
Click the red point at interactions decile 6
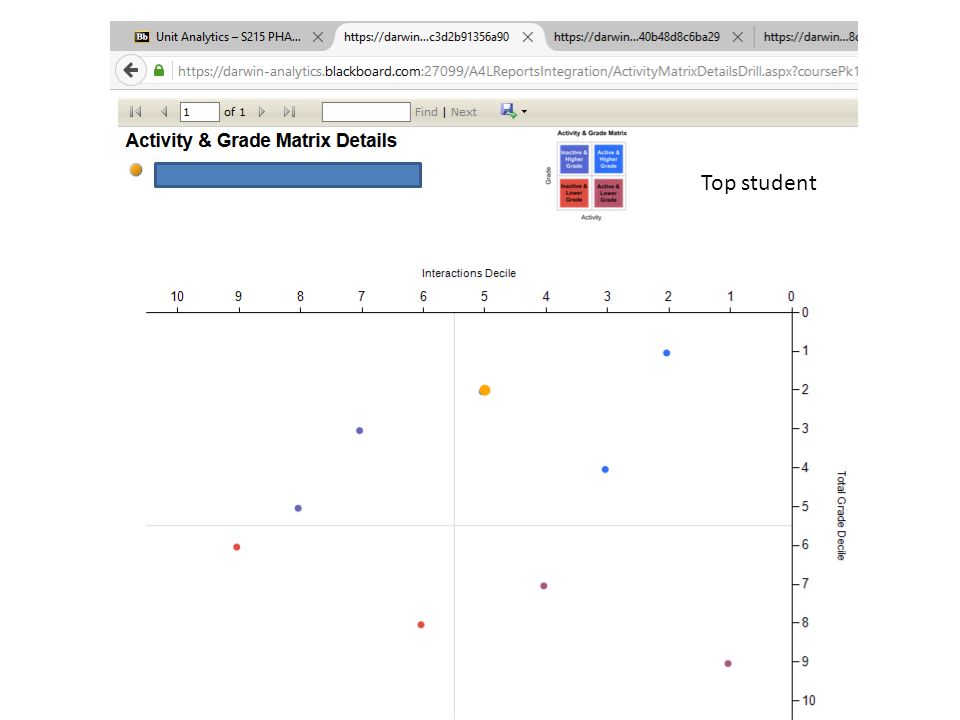click(421, 624)
